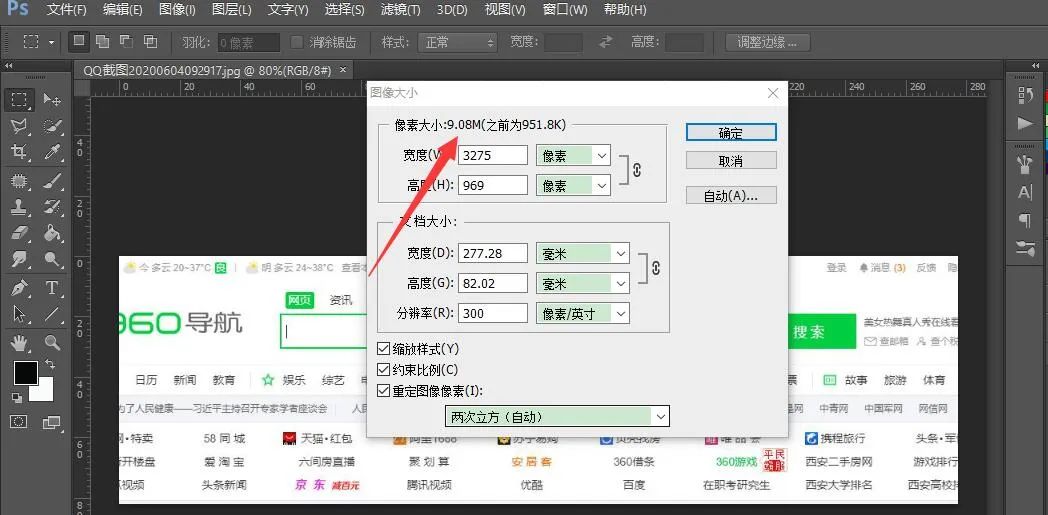Open the tool preset picker arrow
Screen dimensions: 1048x515
pos(51,43)
